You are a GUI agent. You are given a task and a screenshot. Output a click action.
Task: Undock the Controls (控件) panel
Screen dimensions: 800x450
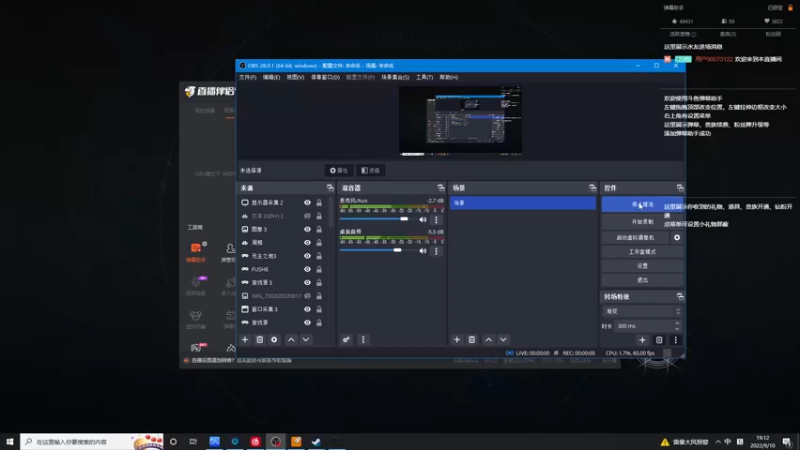point(680,188)
